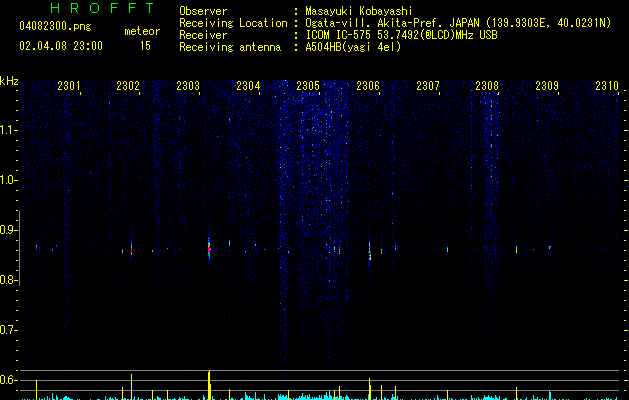Click the 2304 time axis label
The height and width of the screenshot is (400, 629).
pos(248,86)
